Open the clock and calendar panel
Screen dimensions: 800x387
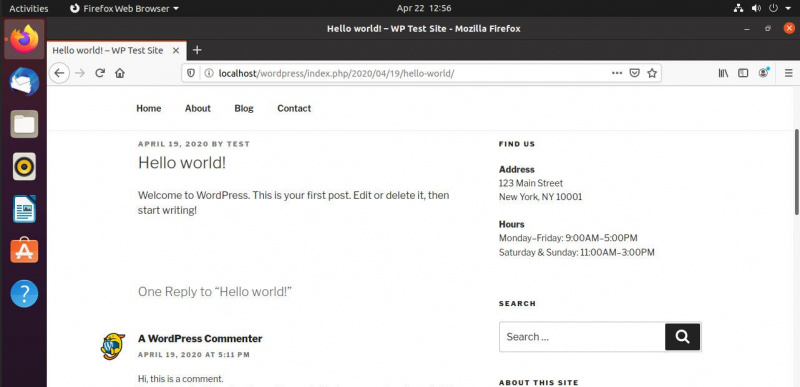pyautogui.click(x=424, y=8)
